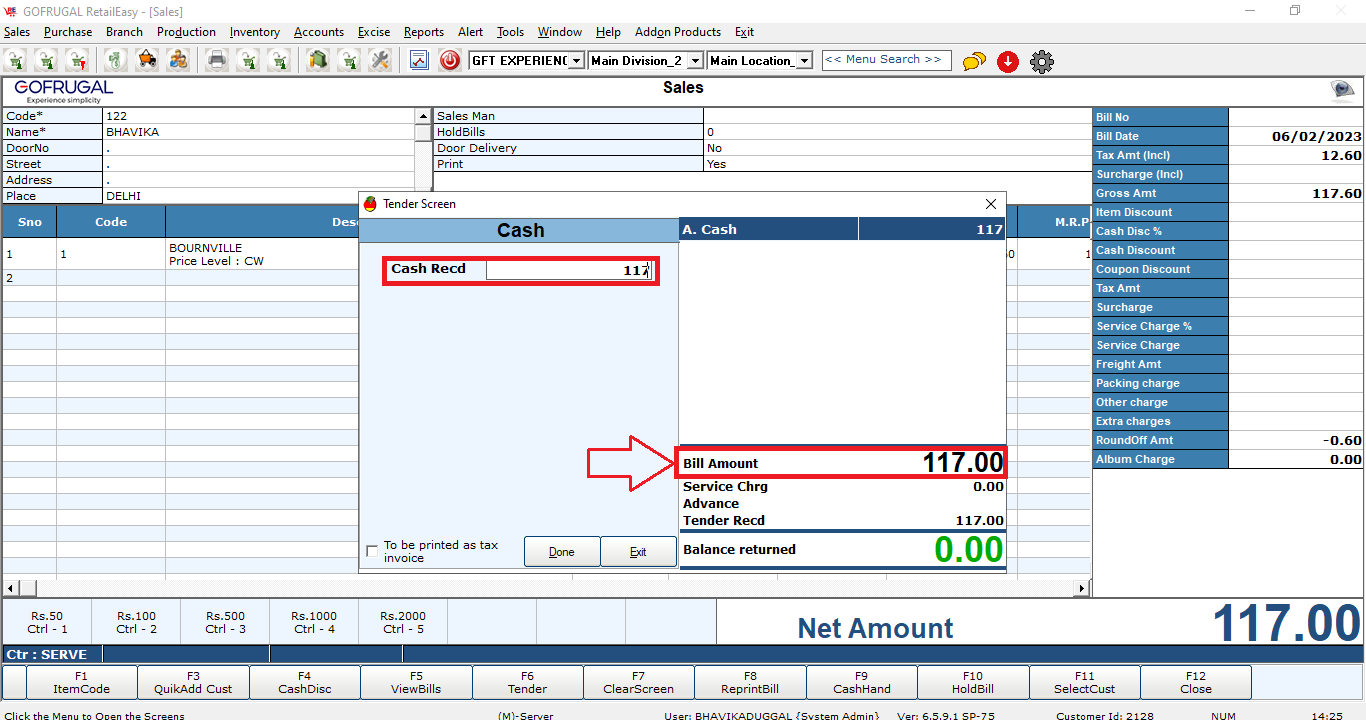Click the printer icon in the toolbar
Screen dimensions: 1366x720
pyautogui.click(x=217, y=61)
